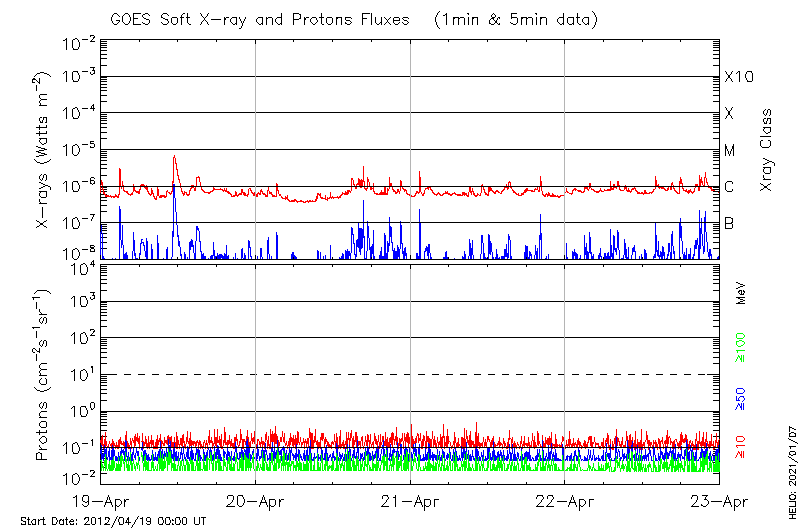Image resolution: width=800 pixels, height=530 pixels.
Task: Click the tallest red X-ray flare peak on 19-Apr
Action: pyautogui.click(x=174, y=156)
